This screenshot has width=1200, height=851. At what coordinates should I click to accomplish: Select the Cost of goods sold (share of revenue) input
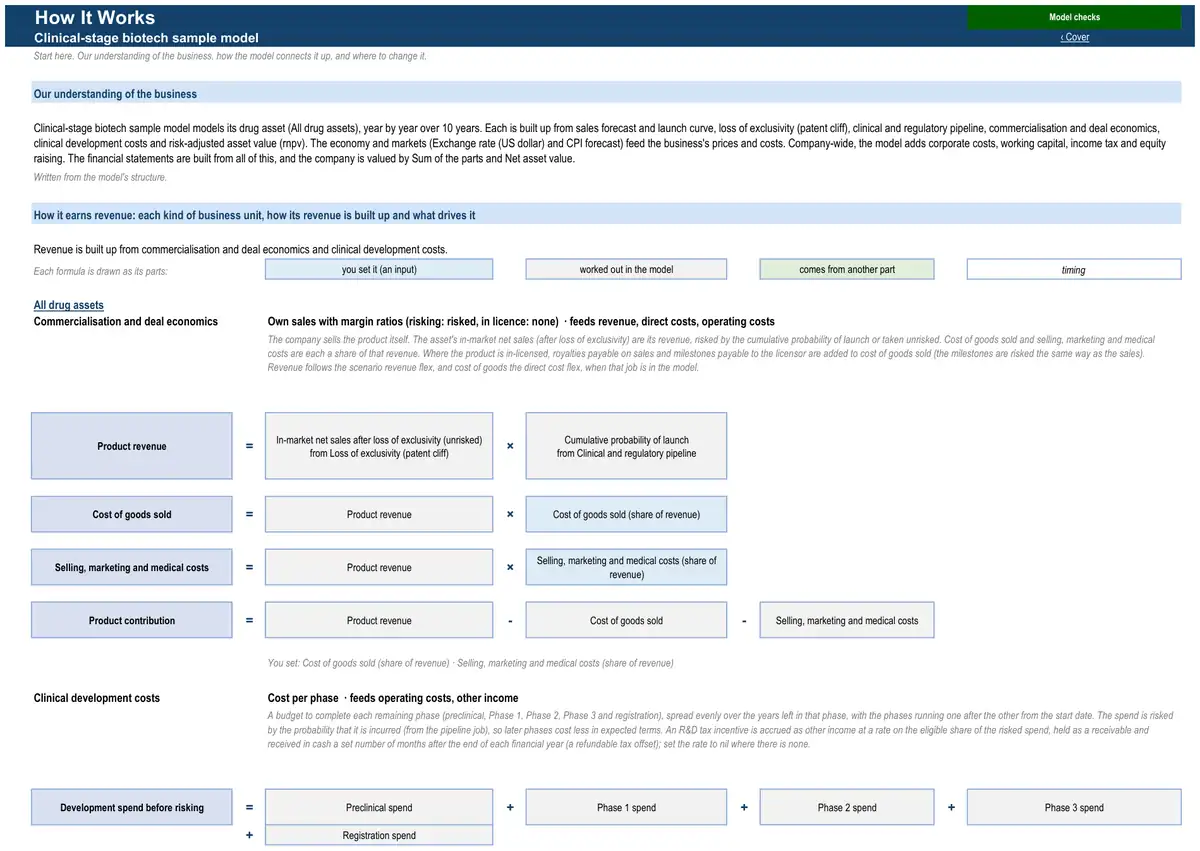(x=626, y=514)
